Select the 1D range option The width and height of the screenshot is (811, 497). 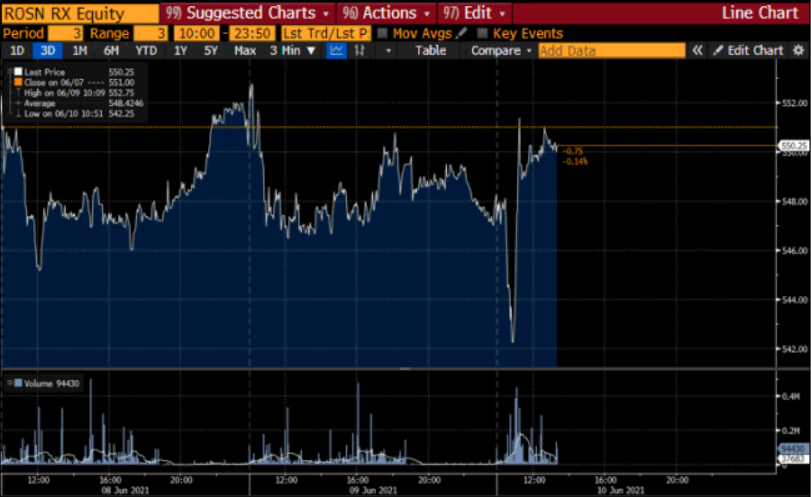pos(17,50)
